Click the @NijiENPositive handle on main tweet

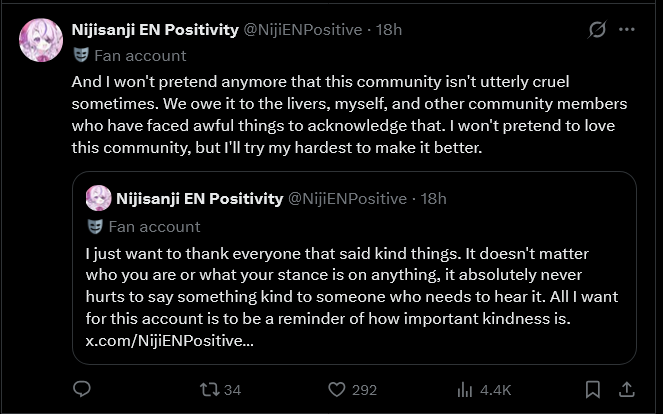pyautogui.click(x=303, y=30)
